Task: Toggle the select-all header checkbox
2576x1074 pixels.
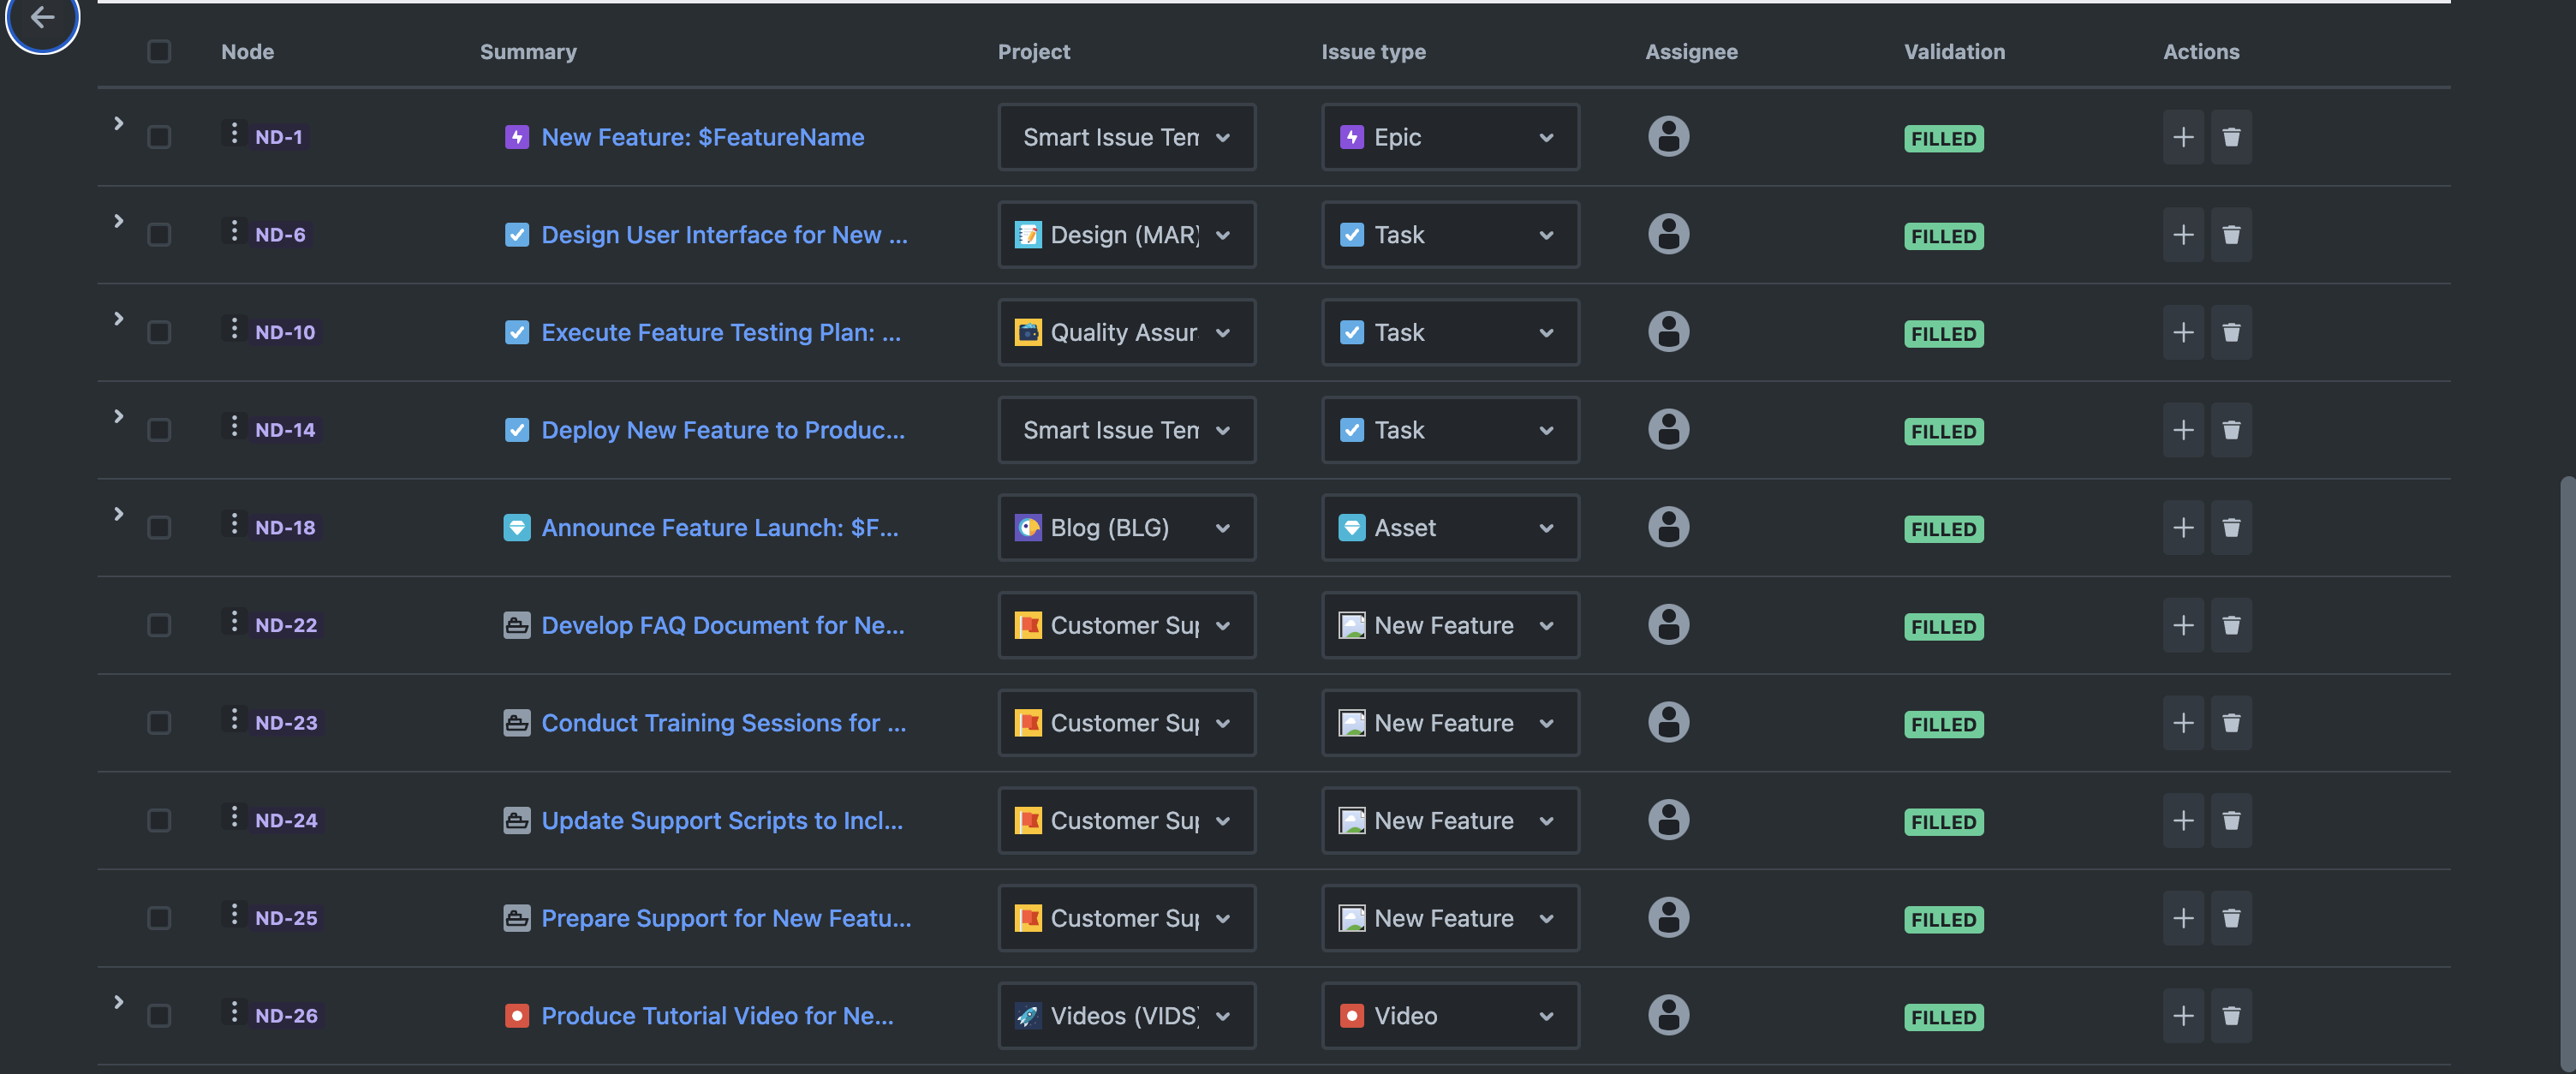Action: [159, 51]
